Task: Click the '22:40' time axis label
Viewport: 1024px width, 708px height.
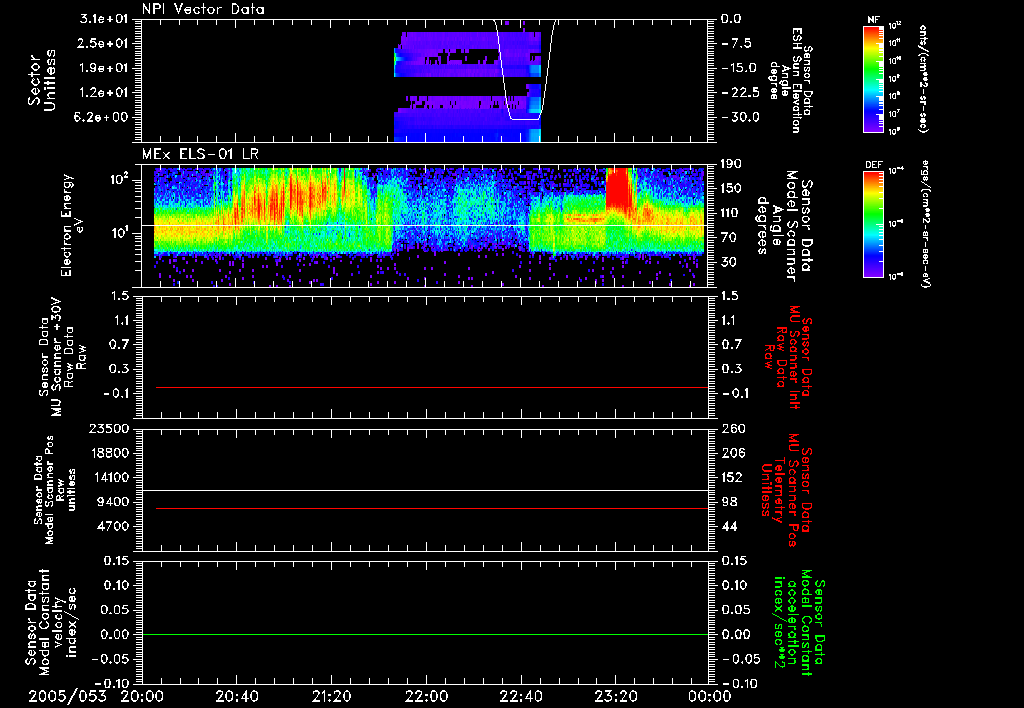Action: point(520,697)
